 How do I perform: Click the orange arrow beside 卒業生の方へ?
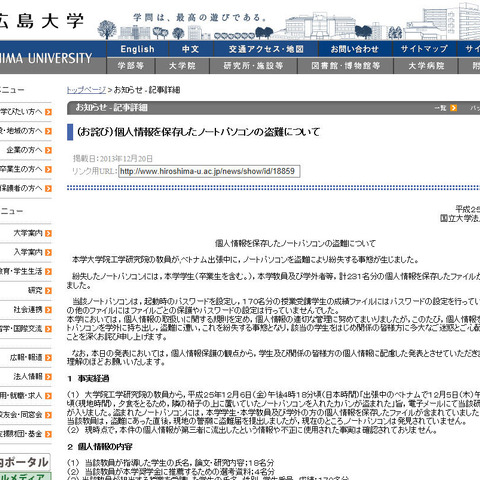(48, 169)
